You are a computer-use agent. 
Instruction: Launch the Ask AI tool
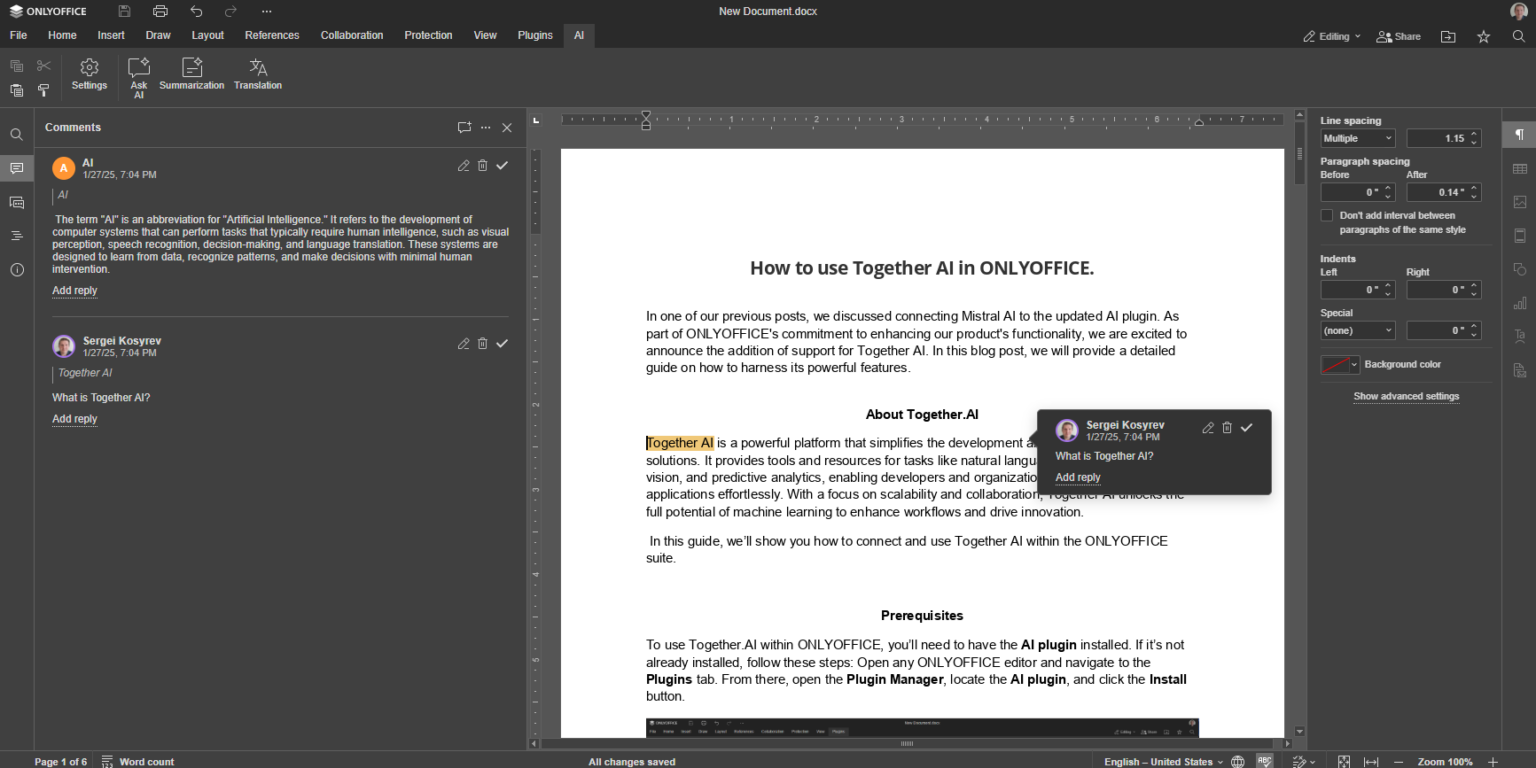coord(139,78)
